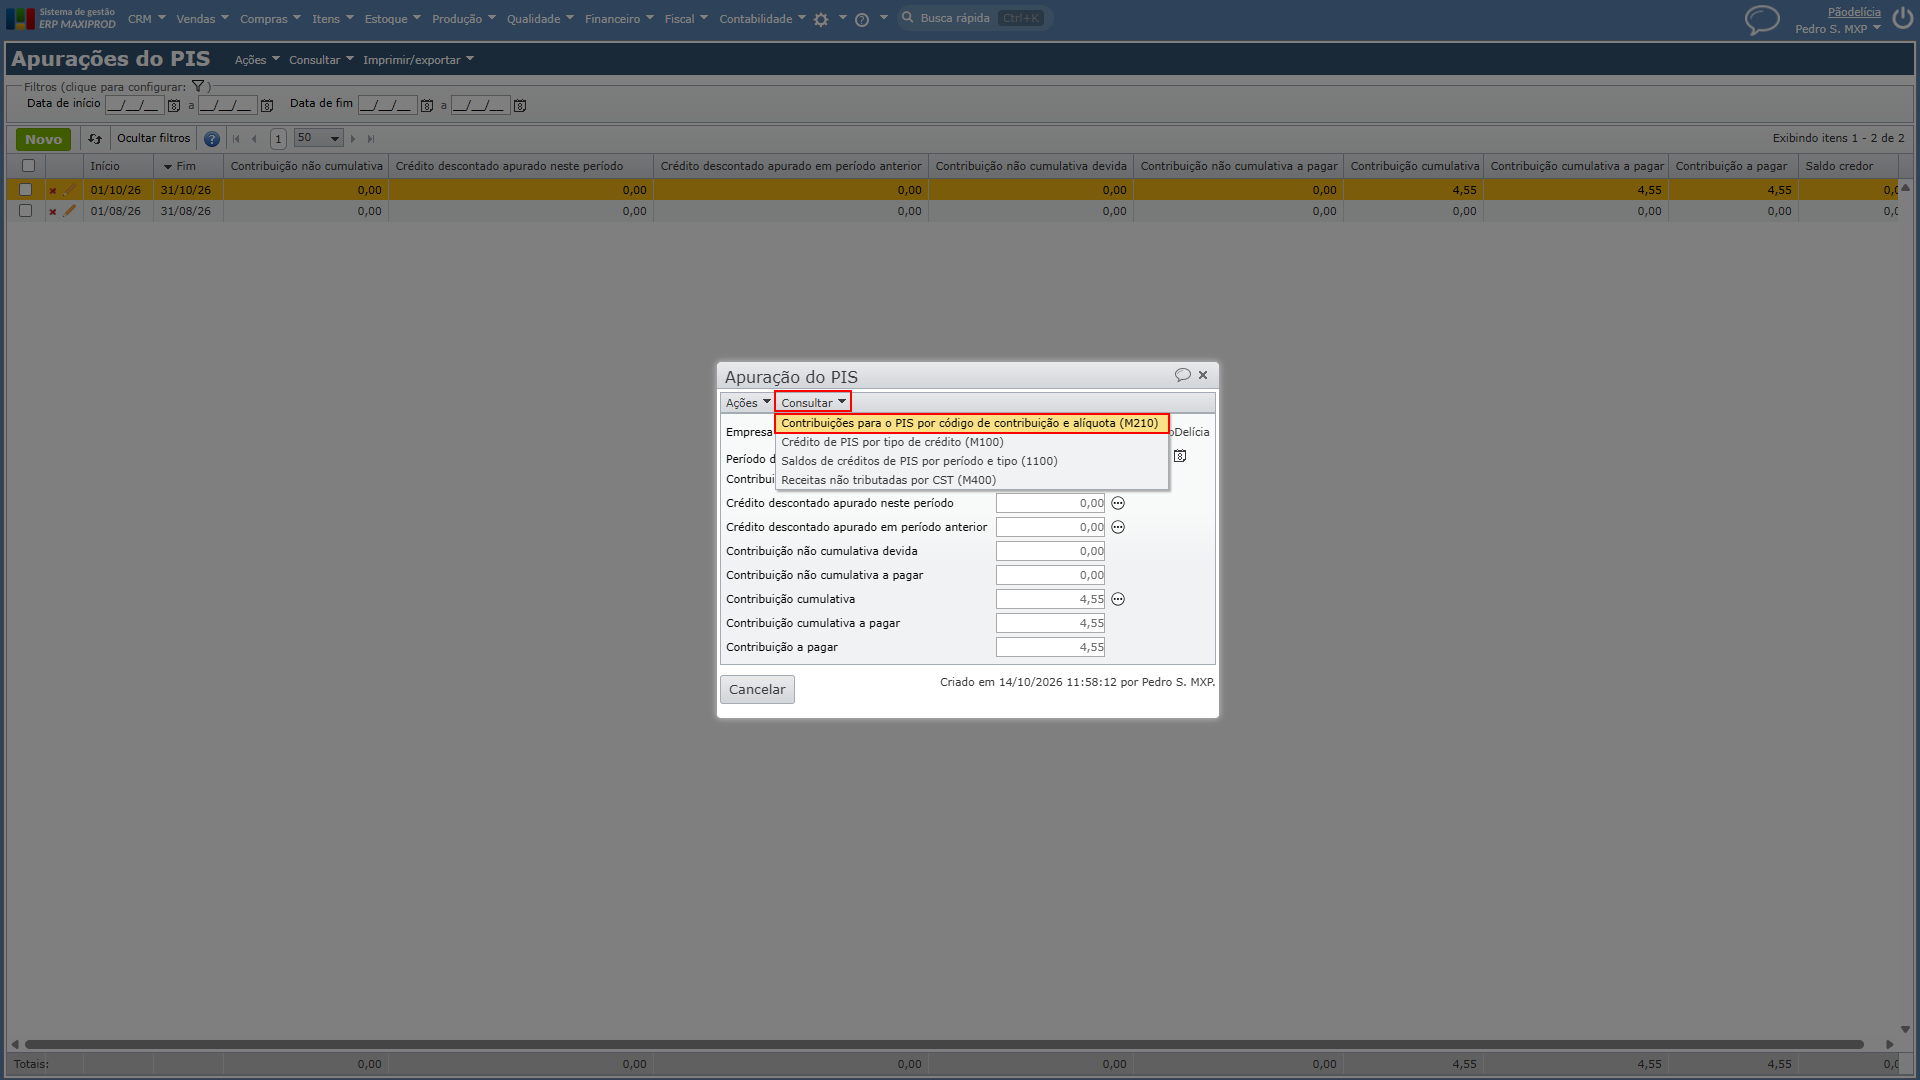Click Ocultar filtros
This screenshot has height=1080, width=1920.
(153, 138)
